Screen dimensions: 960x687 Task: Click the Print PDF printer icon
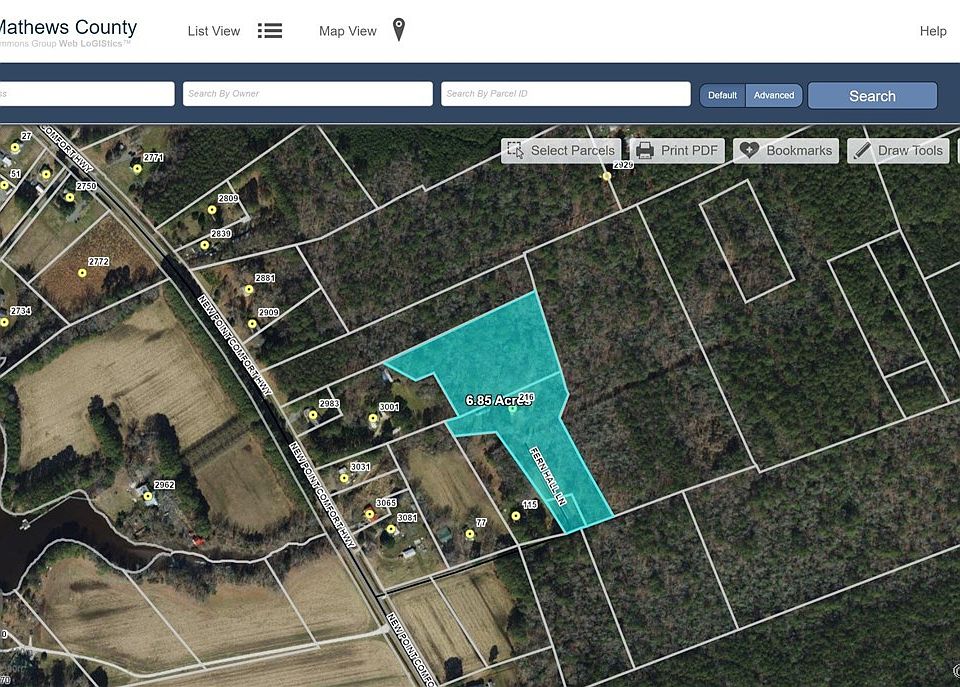pyautogui.click(x=645, y=150)
